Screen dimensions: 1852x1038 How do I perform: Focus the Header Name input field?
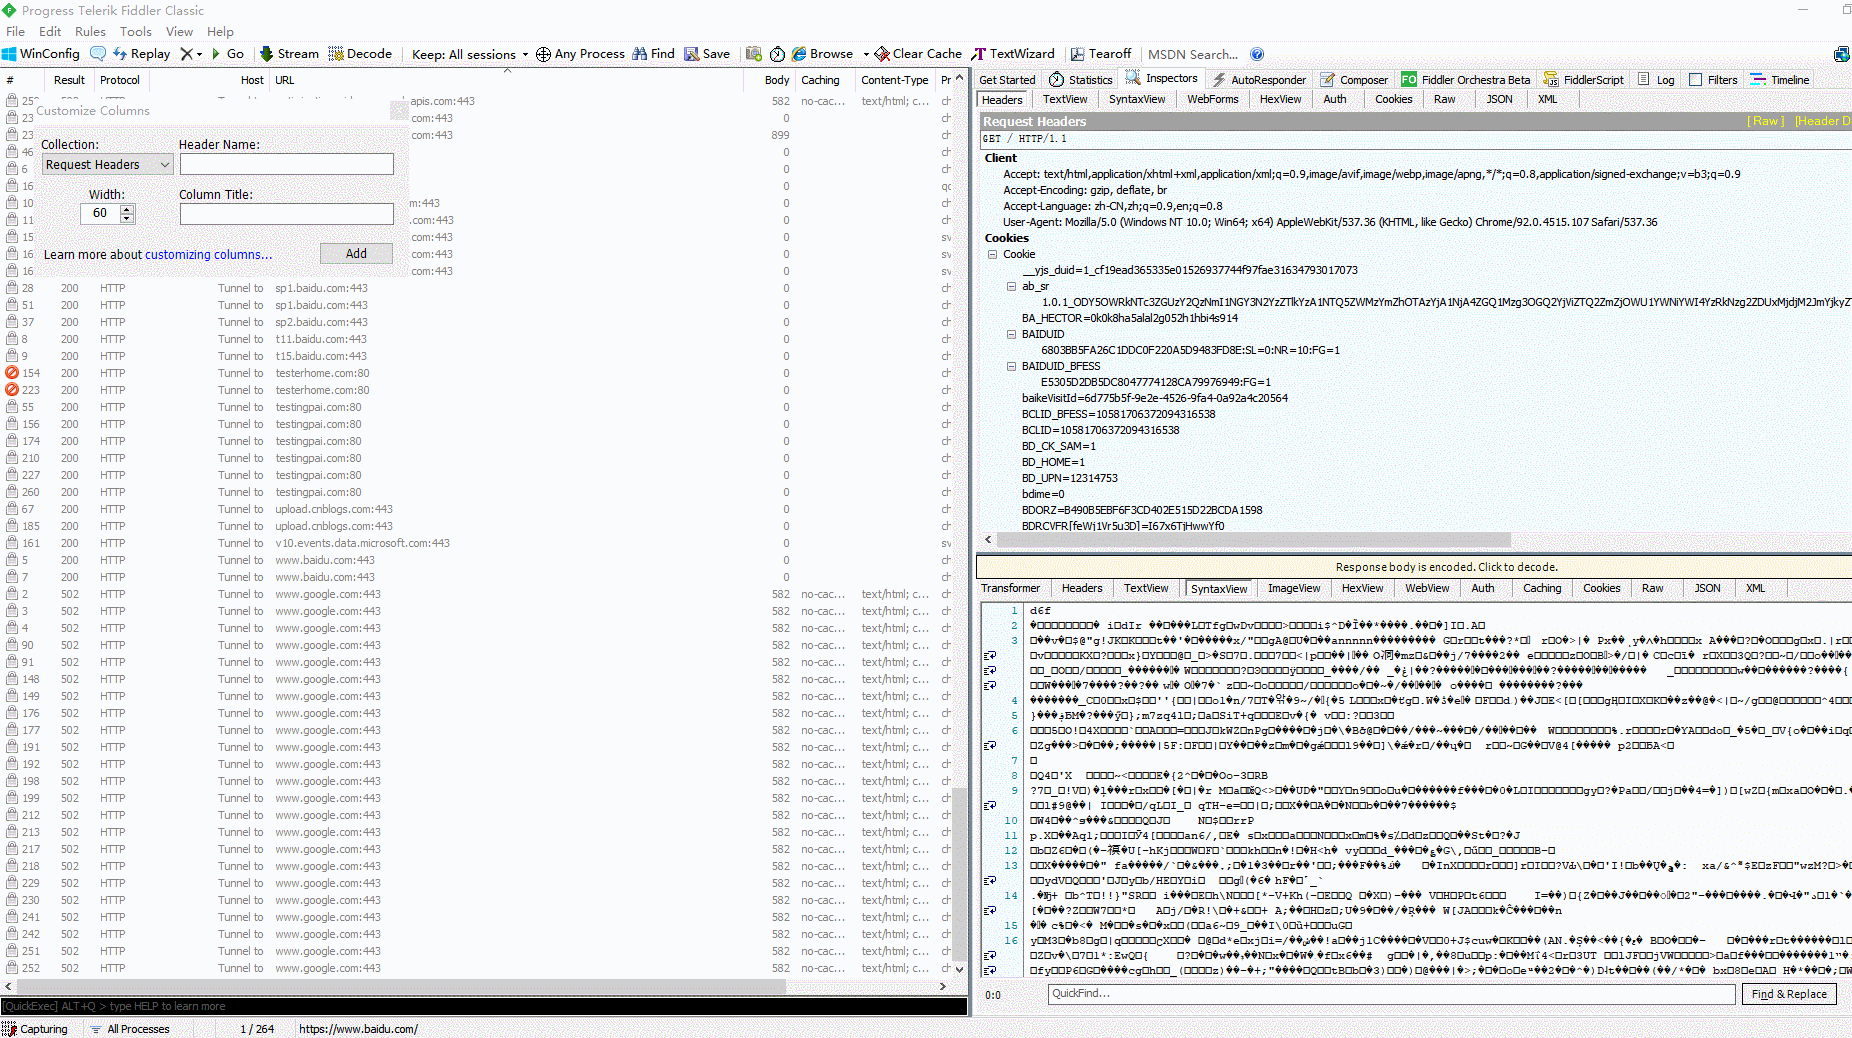(286, 164)
